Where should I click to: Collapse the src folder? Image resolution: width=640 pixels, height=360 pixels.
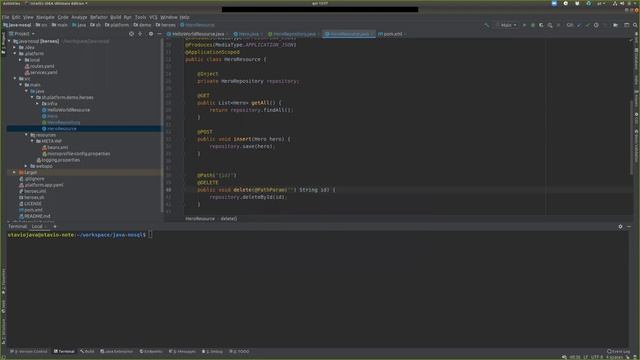(x=15, y=78)
